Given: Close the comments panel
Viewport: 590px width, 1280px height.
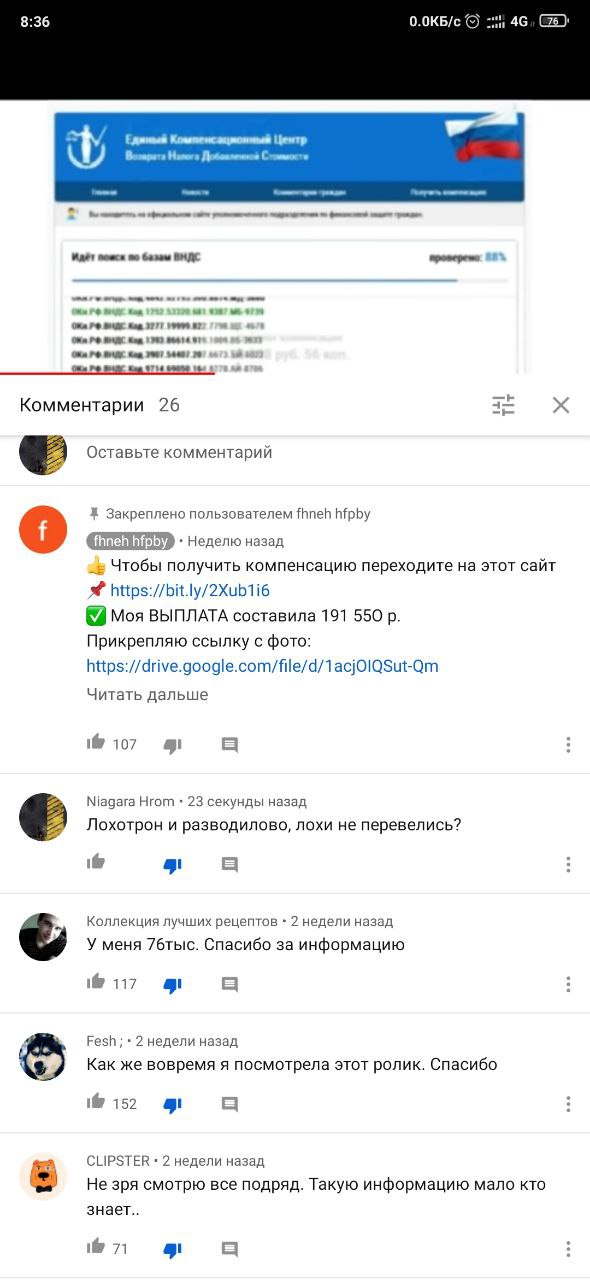Looking at the screenshot, I should click(x=561, y=405).
